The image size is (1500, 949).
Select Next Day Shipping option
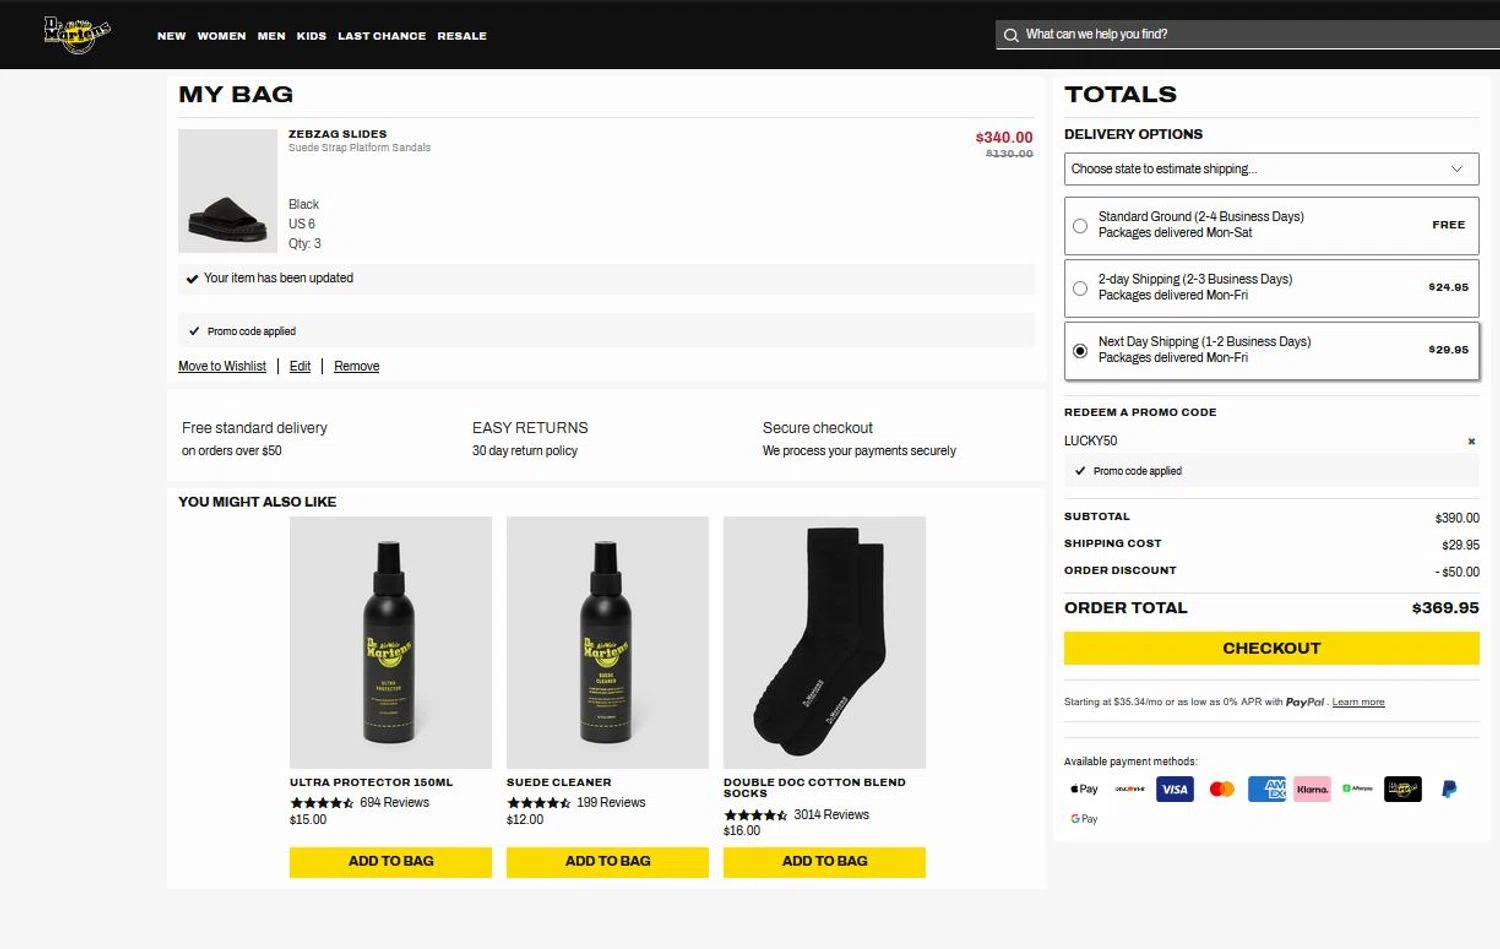[1080, 351]
